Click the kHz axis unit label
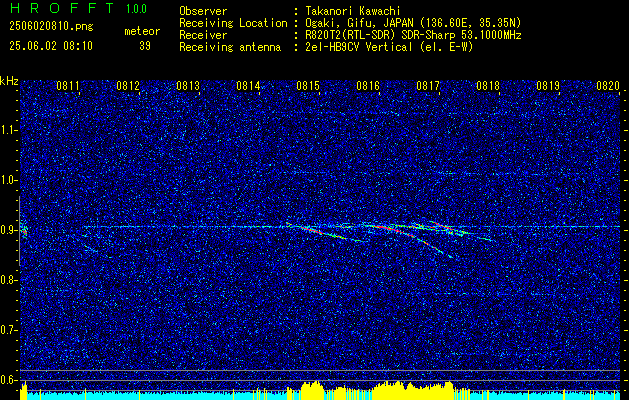Viewport: 629px width, 400px height. 9,81
